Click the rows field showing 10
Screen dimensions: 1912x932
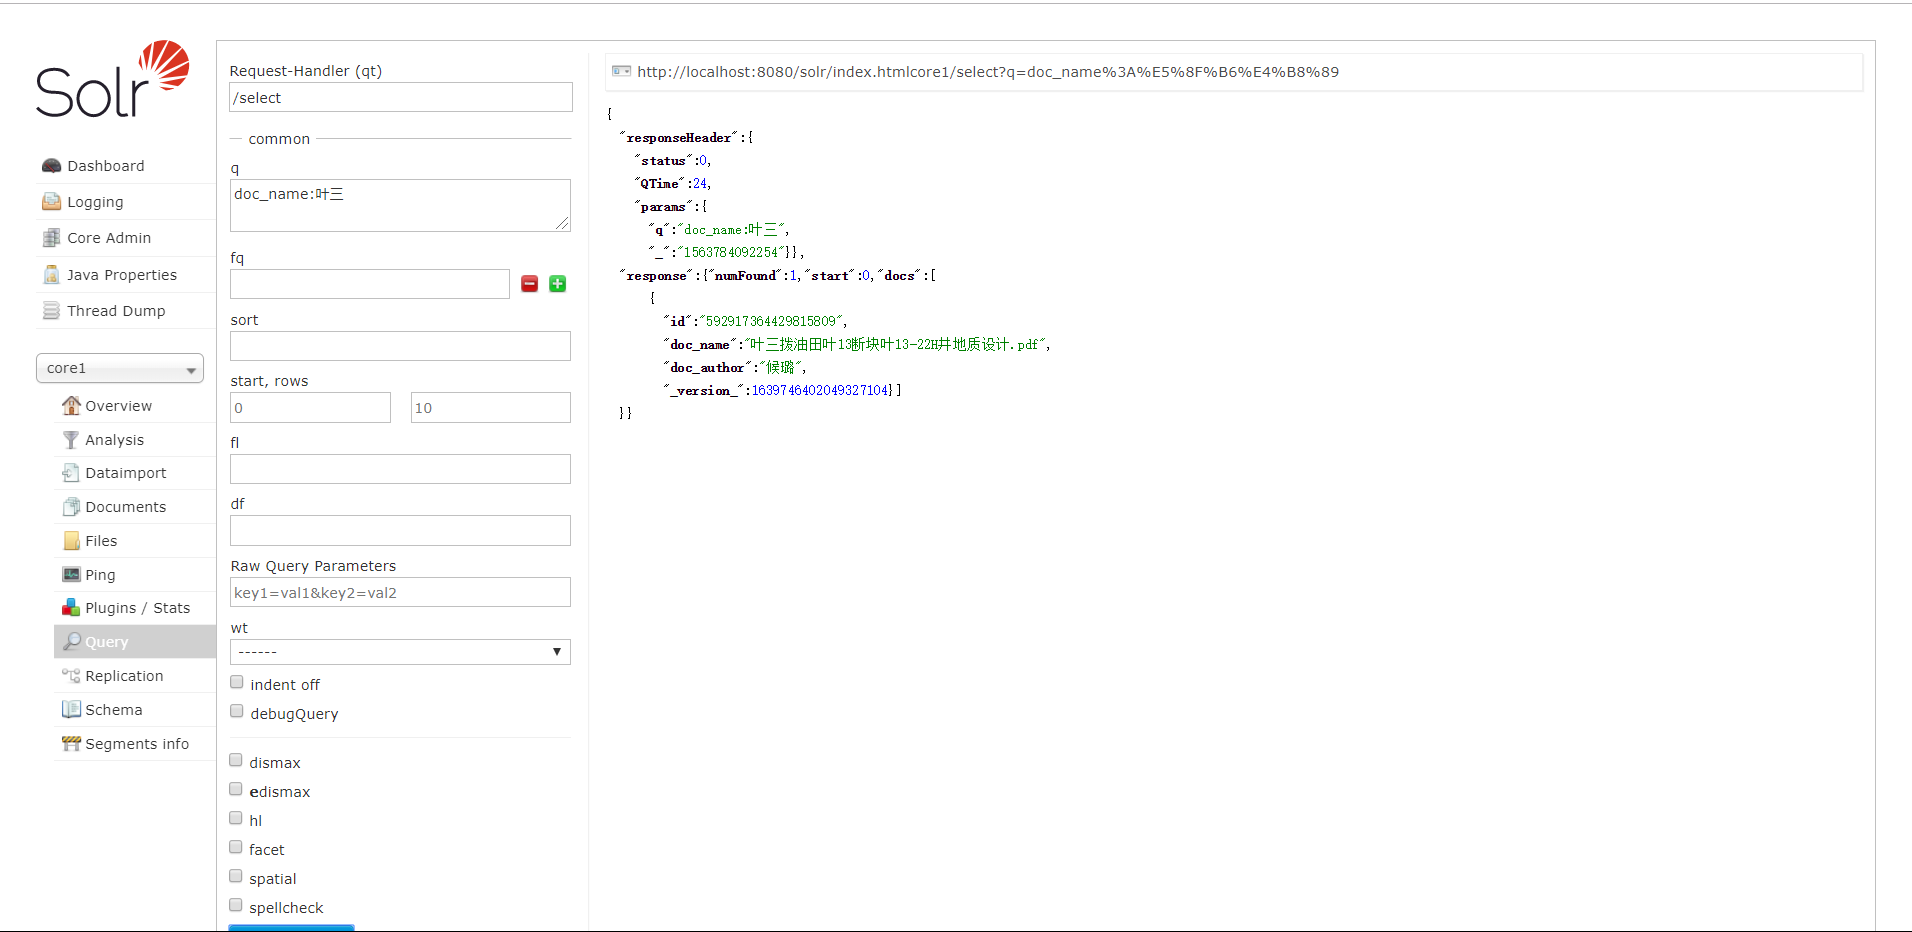tap(491, 407)
